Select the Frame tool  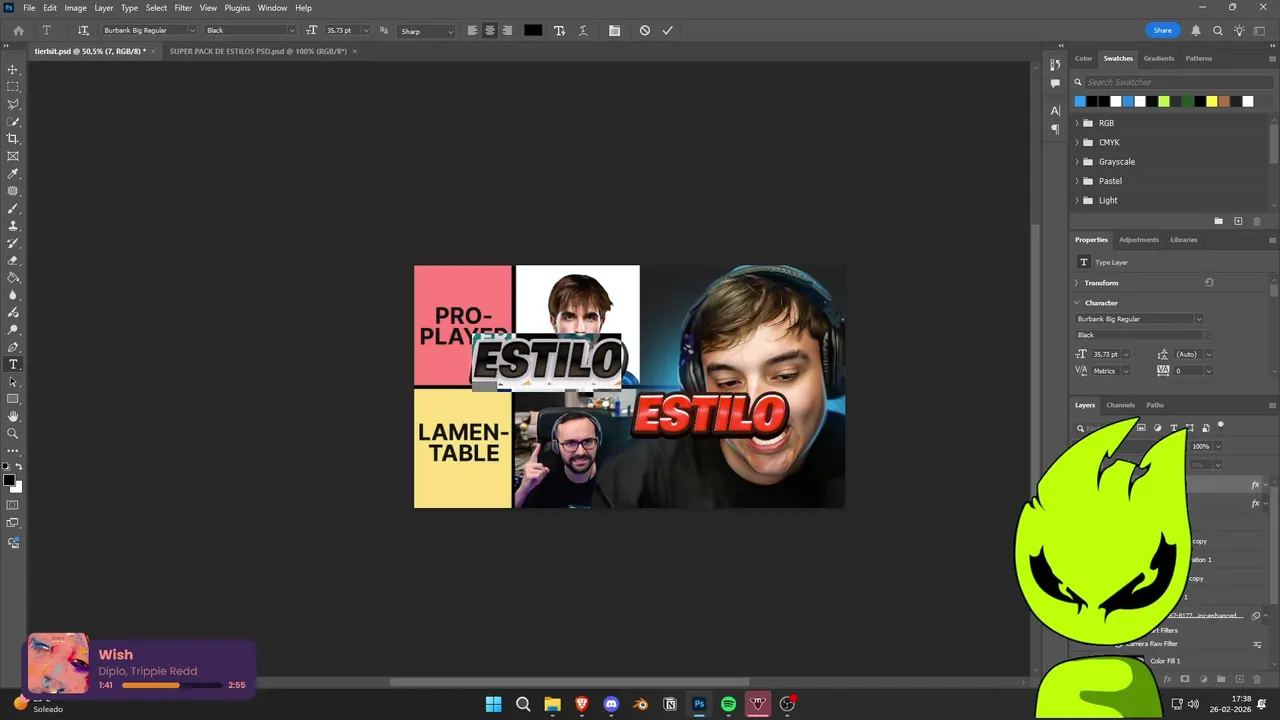13,156
